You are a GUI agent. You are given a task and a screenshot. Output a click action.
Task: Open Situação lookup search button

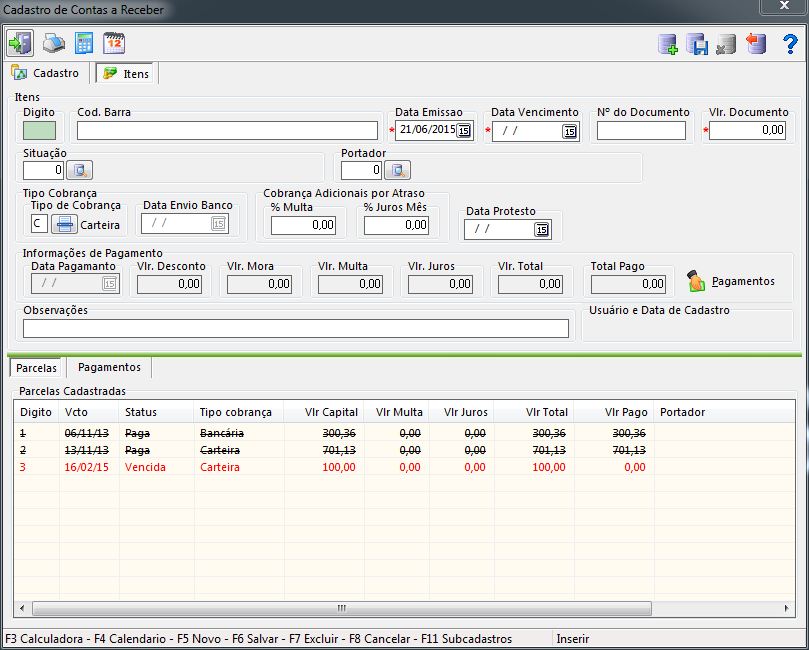point(80,171)
